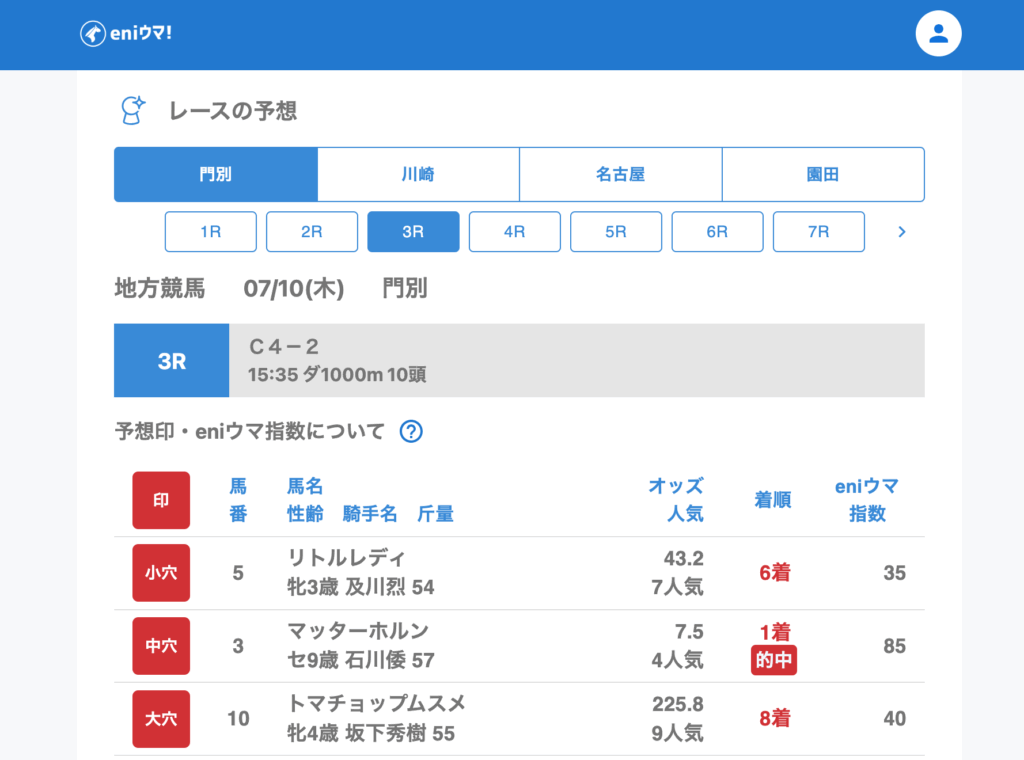Choose the 4R race button
The image size is (1024, 760).
(x=515, y=232)
